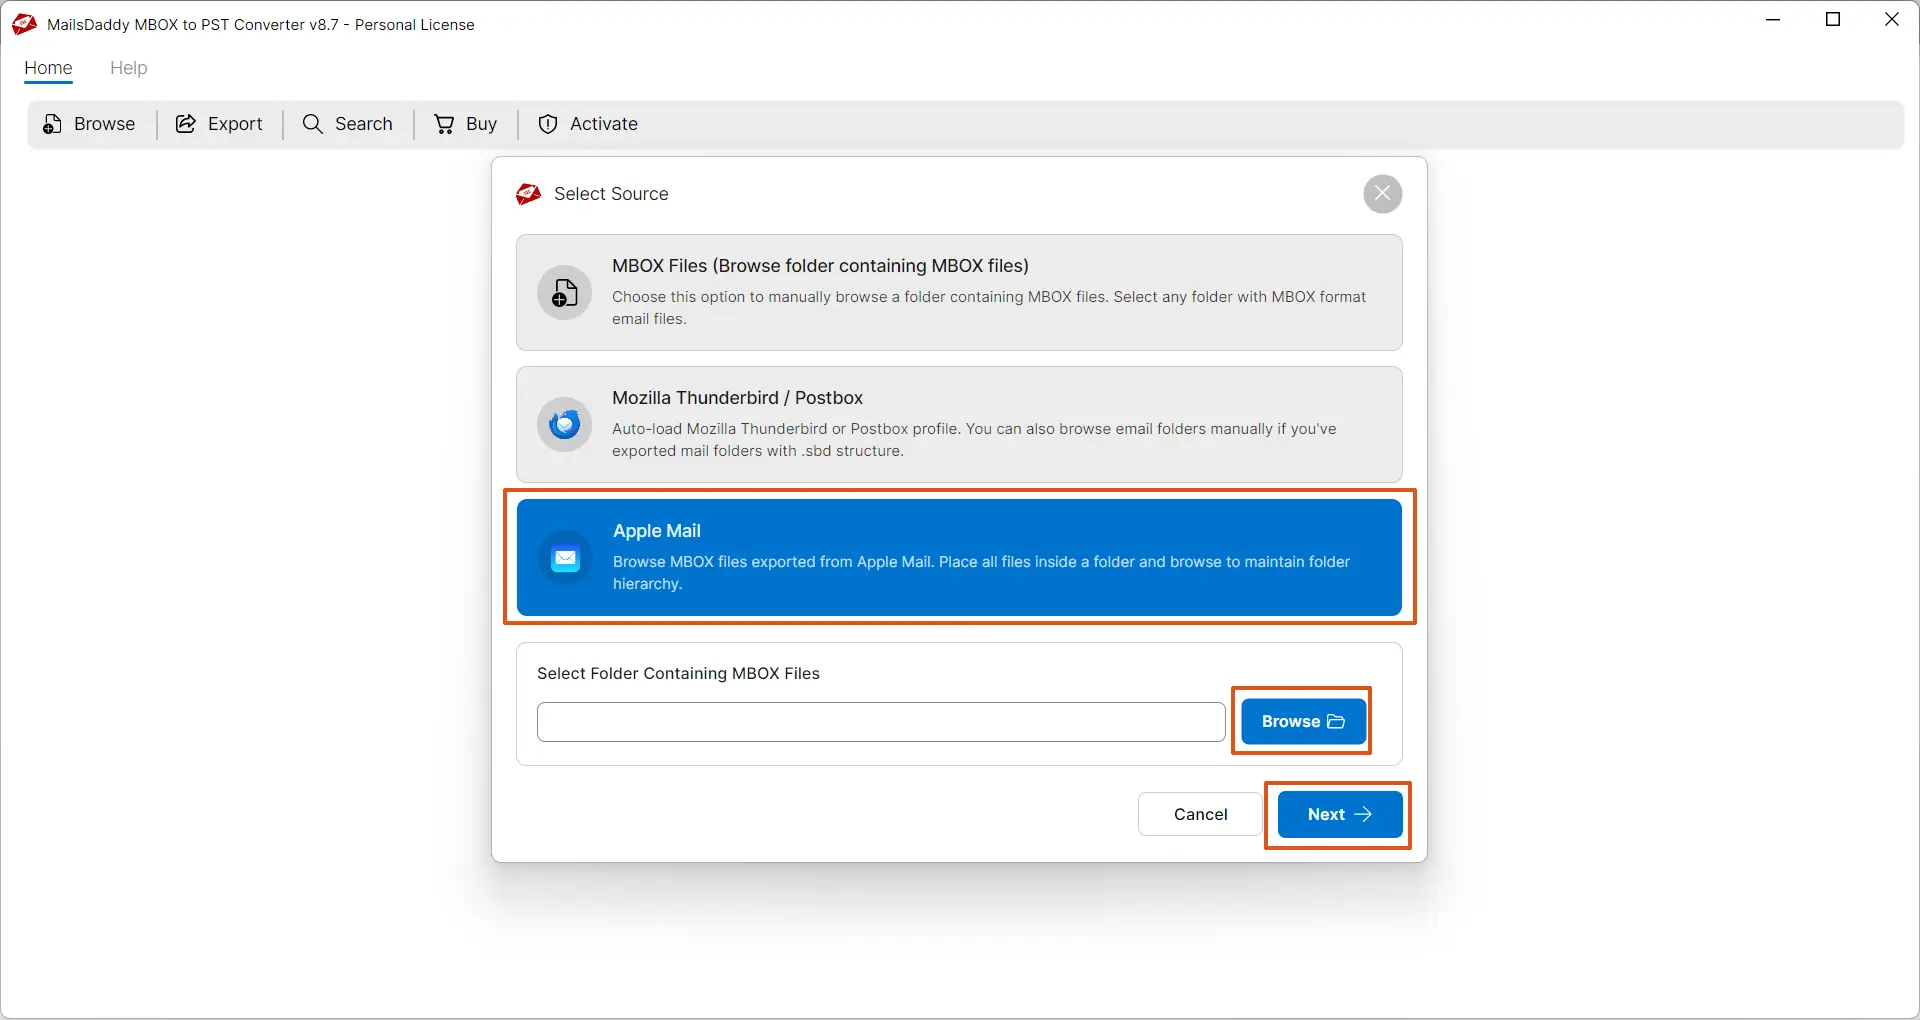Viewport: 1920px width, 1020px height.
Task: Click the Apple Mail envelope icon
Action: (x=566, y=558)
